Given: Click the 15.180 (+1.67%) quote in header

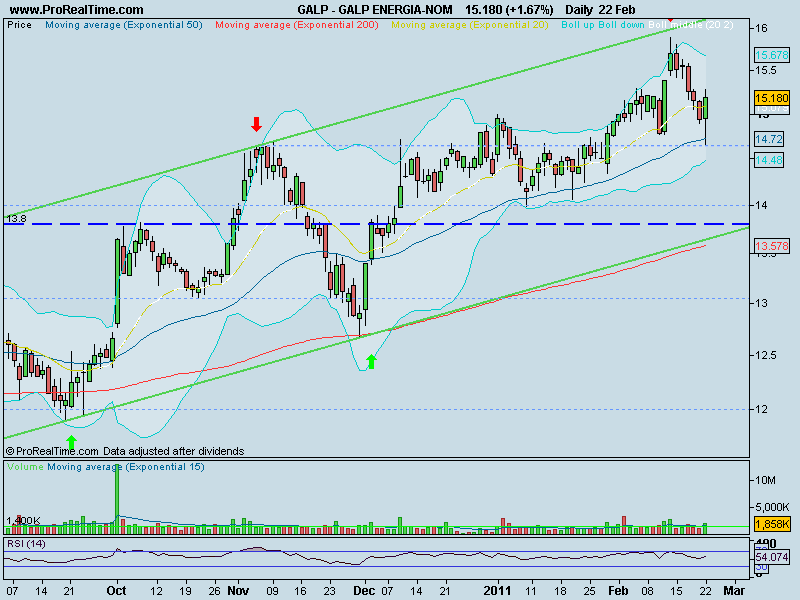Looking at the screenshot, I should coord(509,10).
